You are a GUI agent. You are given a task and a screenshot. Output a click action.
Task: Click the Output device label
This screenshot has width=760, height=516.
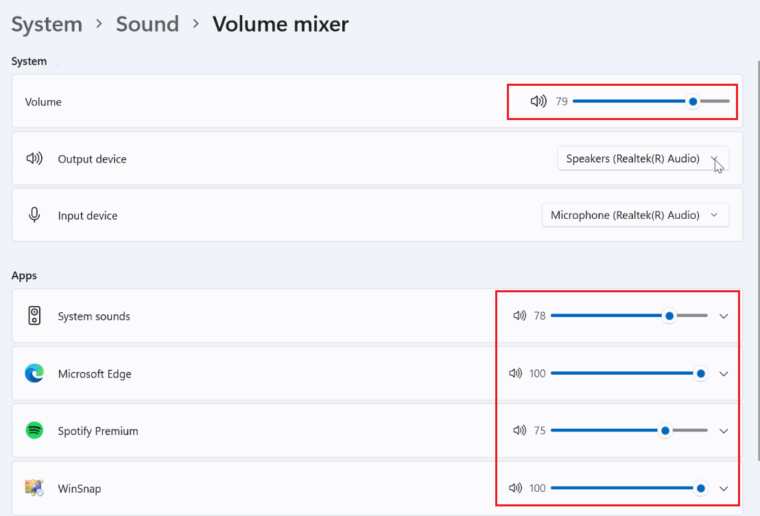(x=92, y=159)
